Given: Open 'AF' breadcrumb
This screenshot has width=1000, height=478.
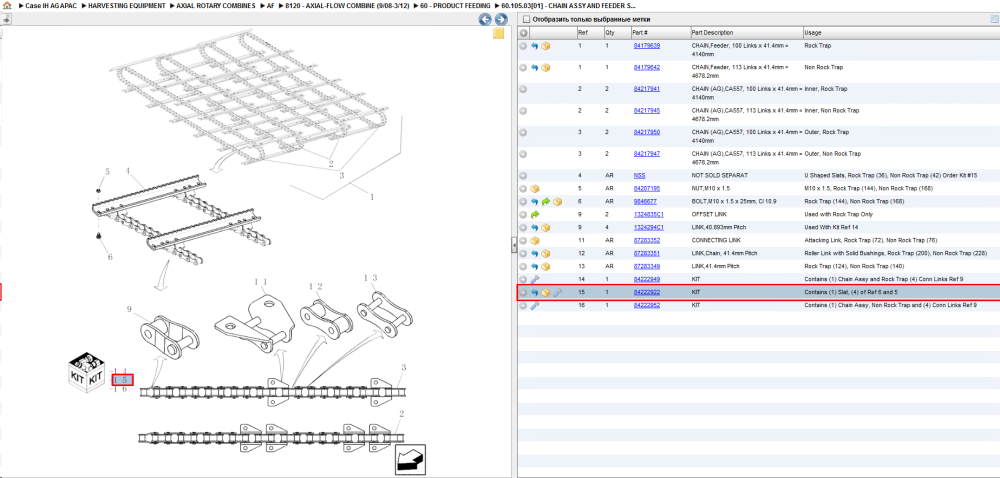Looking at the screenshot, I should click(270, 5).
